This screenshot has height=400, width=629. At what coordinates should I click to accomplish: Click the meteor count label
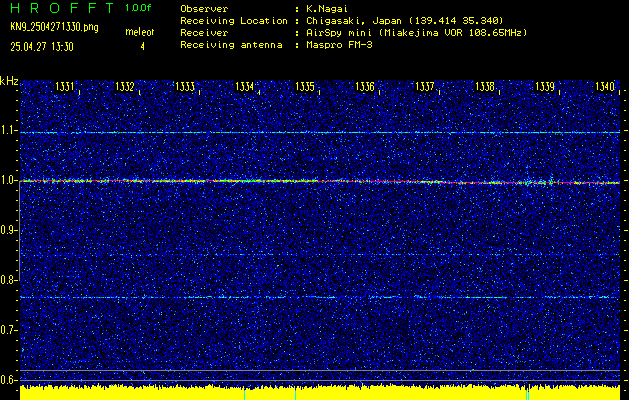[x=140, y=32]
